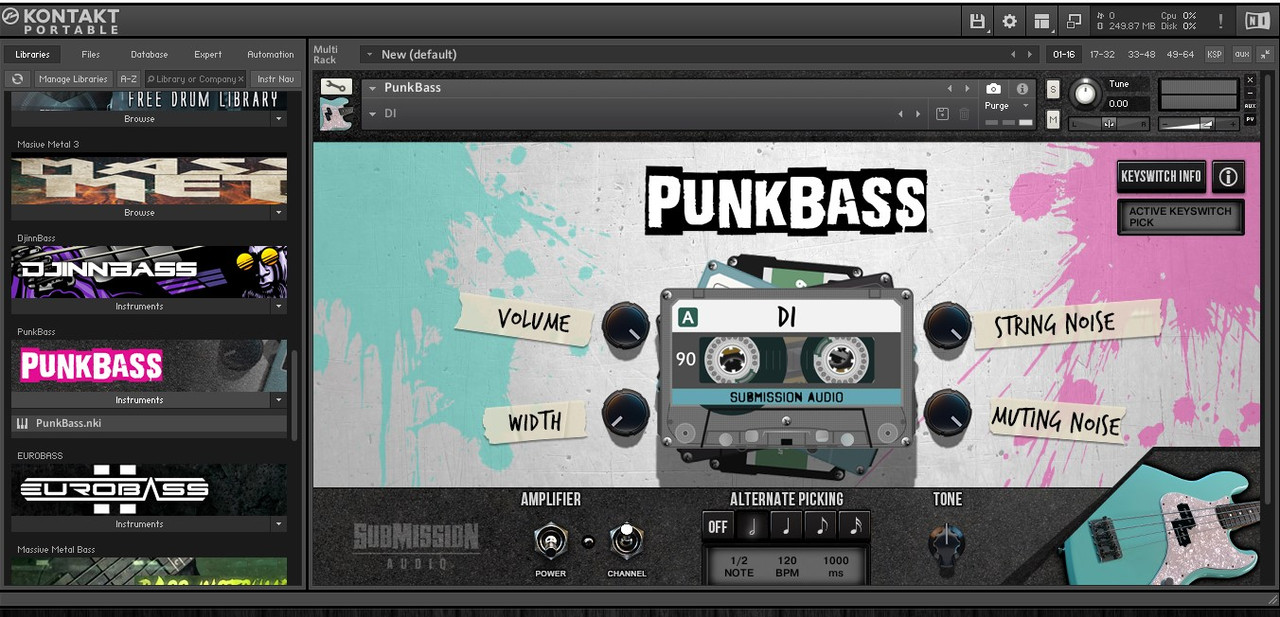Image resolution: width=1280 pixels, height=617 pixels.
Task: Select previous snapshot using DI left arrow
Action: tap(902, 114)
